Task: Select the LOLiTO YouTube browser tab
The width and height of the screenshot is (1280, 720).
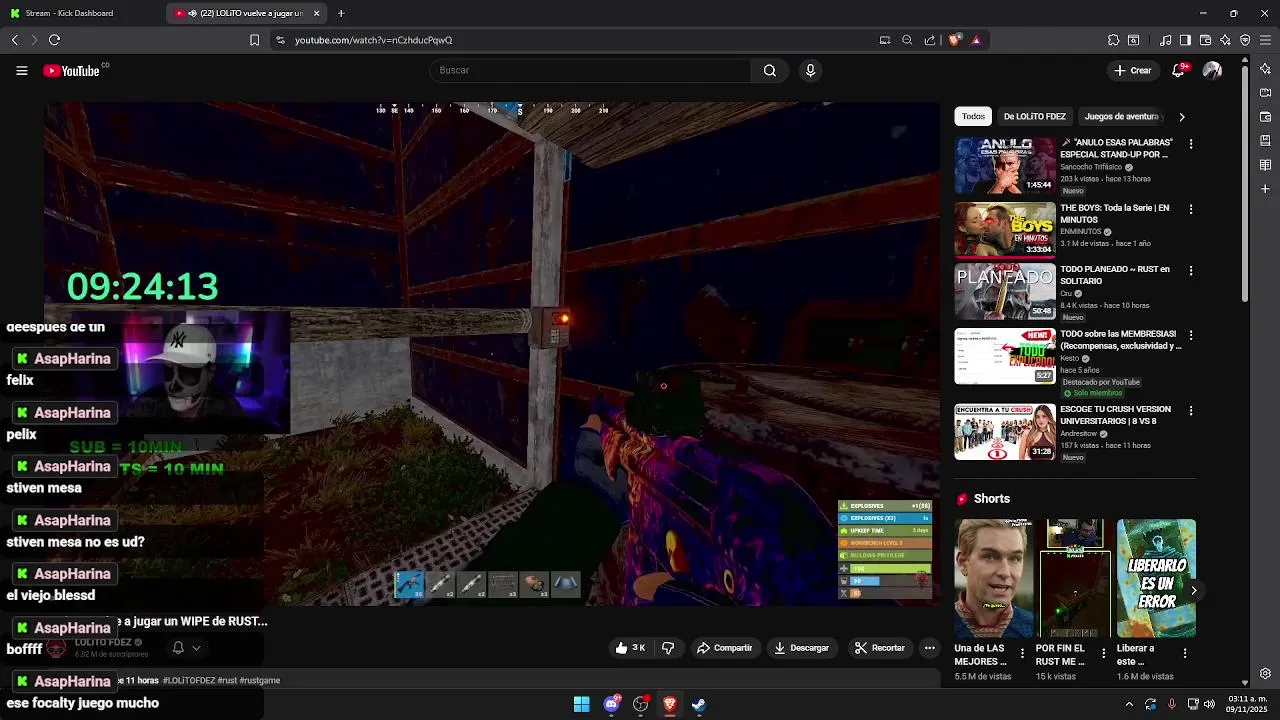Action: point(245,13)
